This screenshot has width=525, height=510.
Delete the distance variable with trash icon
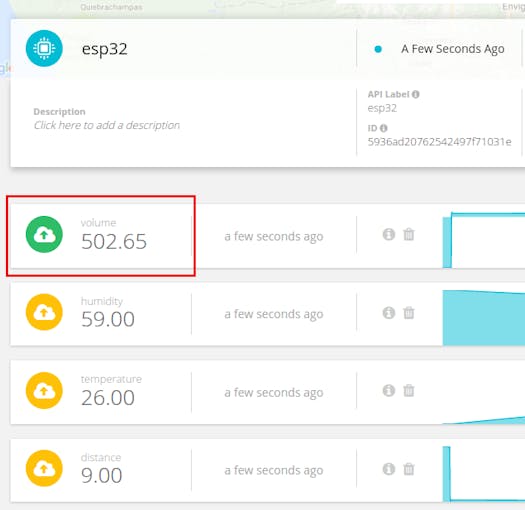pos(409,469)
